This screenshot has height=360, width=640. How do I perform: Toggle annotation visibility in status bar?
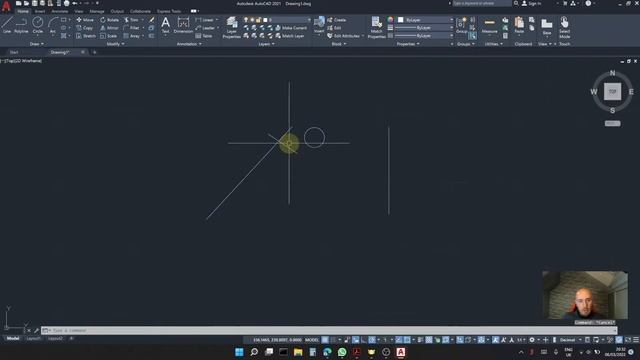pyautogui.click(x=496, y=340)
